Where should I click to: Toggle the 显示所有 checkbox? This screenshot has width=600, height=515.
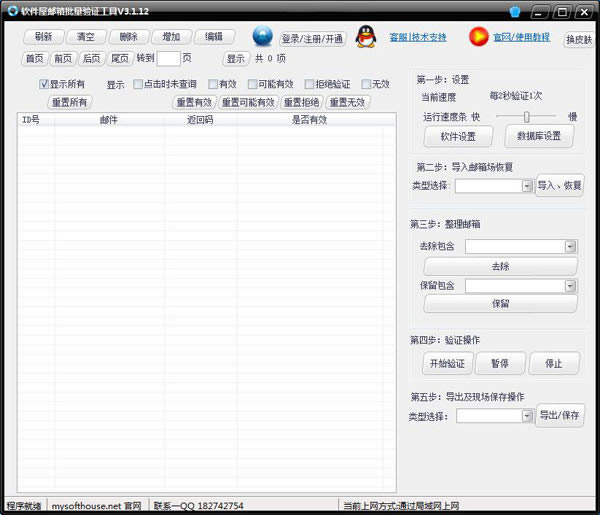[x=44, y=84]
